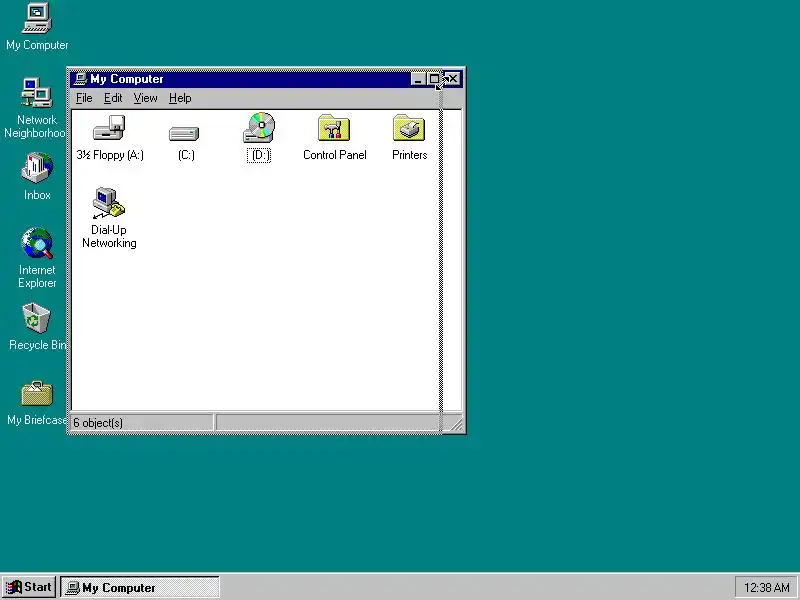Image resolution: width=800 pixels, height=600 pixels.
Task: Close the My Computer window
Action: point(452,79)
